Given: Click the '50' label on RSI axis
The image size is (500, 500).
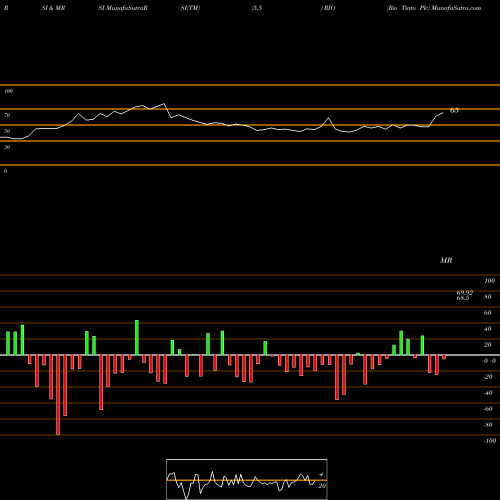Looking at the screenshot, I should pos(7,131).
